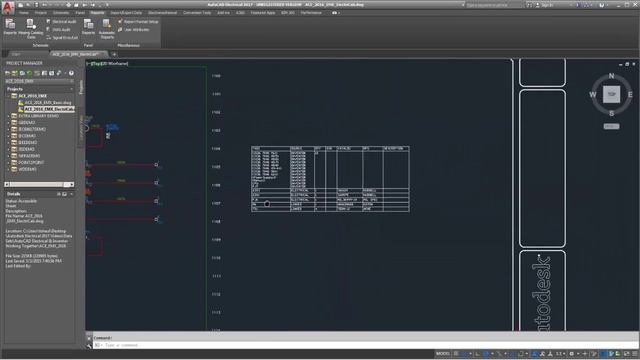
Task: Open the AutoCAD application menu button
Action: [7, 7]
